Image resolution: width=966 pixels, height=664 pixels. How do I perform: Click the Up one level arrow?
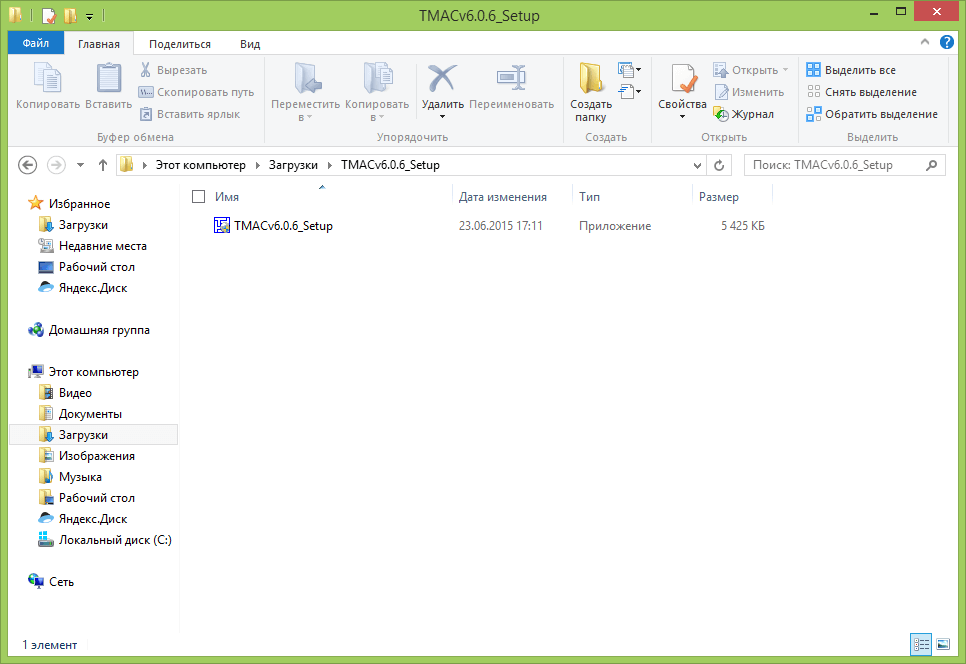(103, 165)
